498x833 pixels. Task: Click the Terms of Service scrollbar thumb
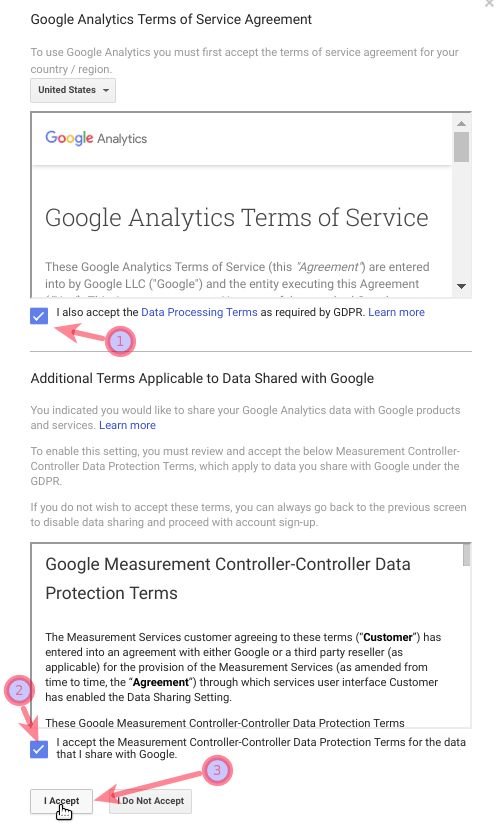click(461, 147)
